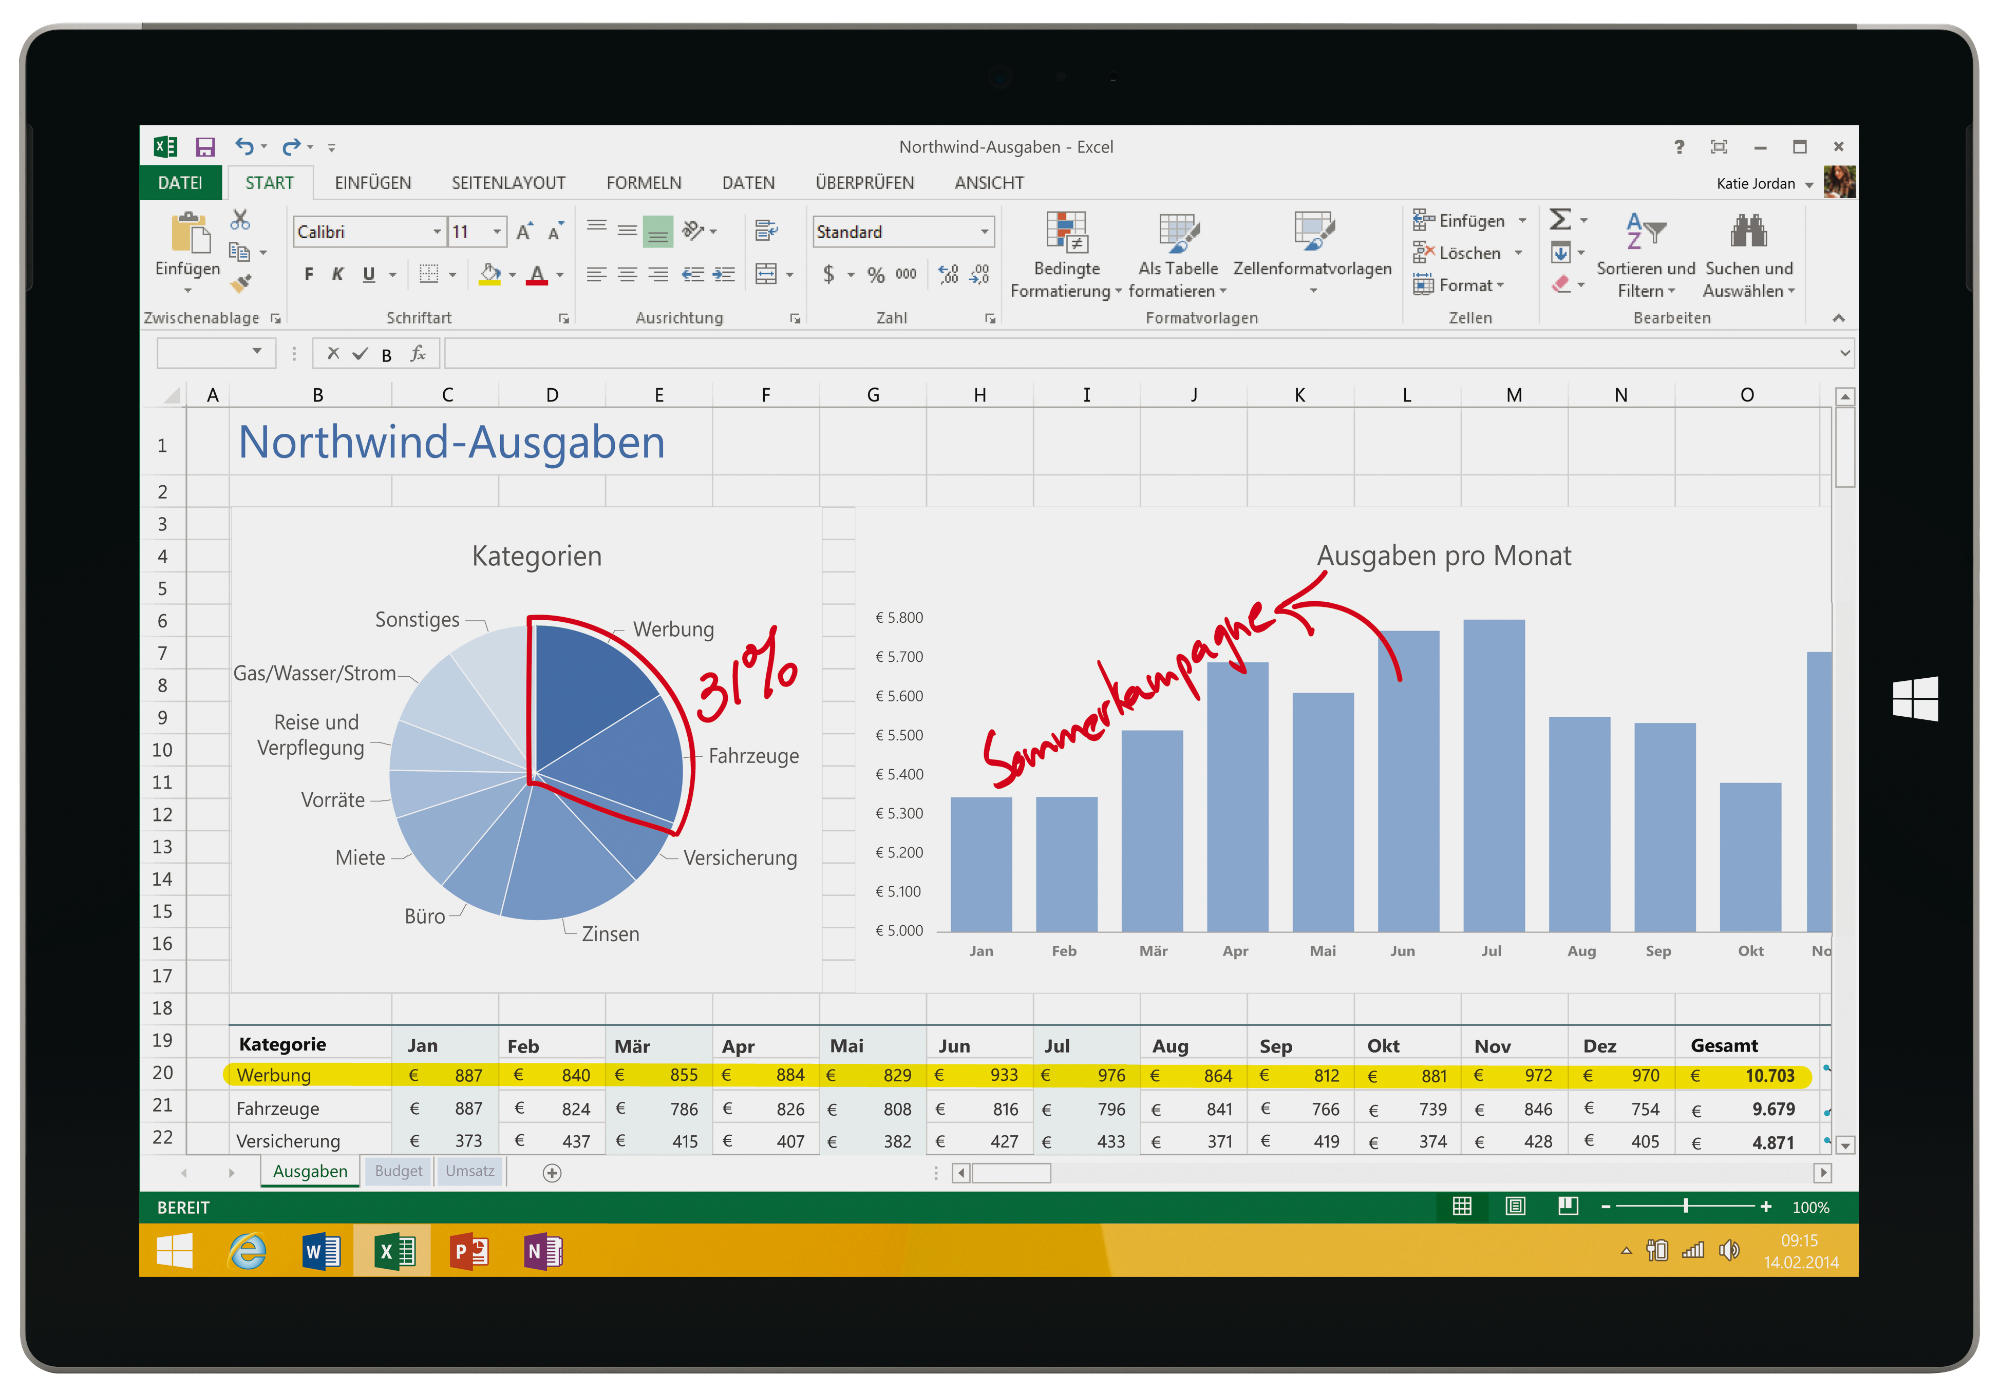
Task: Switch to the Budget sheet tab
Action: pos(398,1171)
